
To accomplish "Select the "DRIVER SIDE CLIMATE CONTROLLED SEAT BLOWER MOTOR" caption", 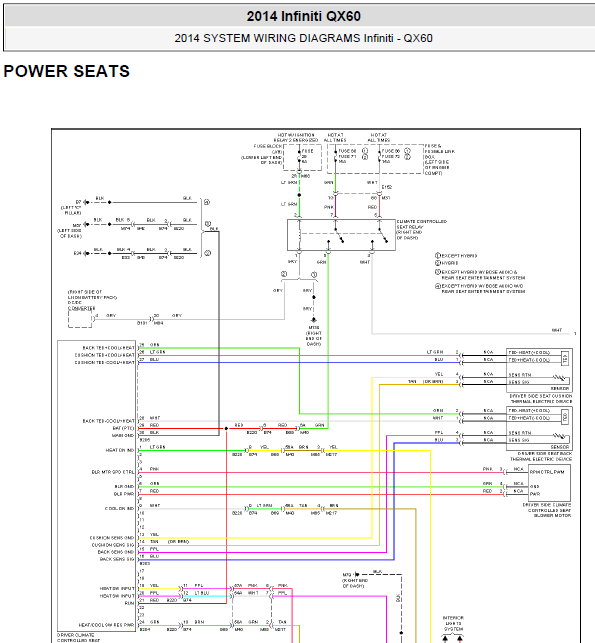I will (x=547, y=510).
